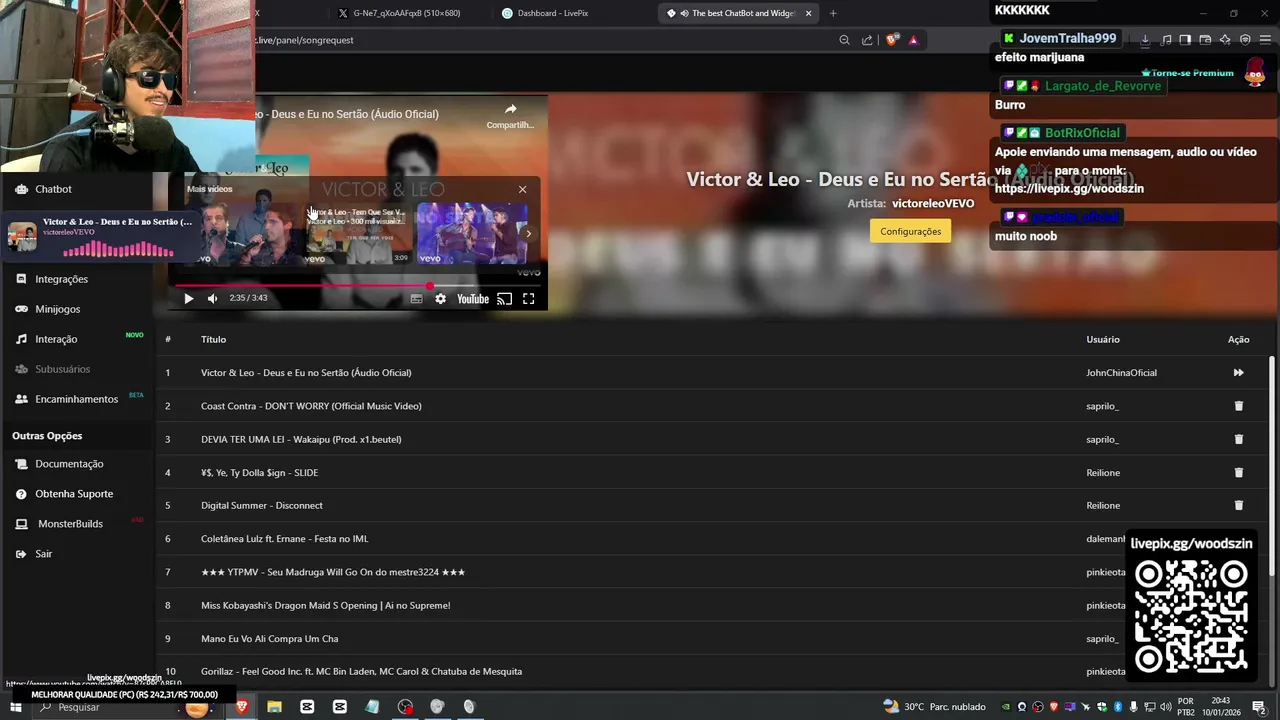The width and height of the screenshot is (1280, 720).
Task: Open the taskbar clock showing 20:43
Action: click(x=1220, y=707)
